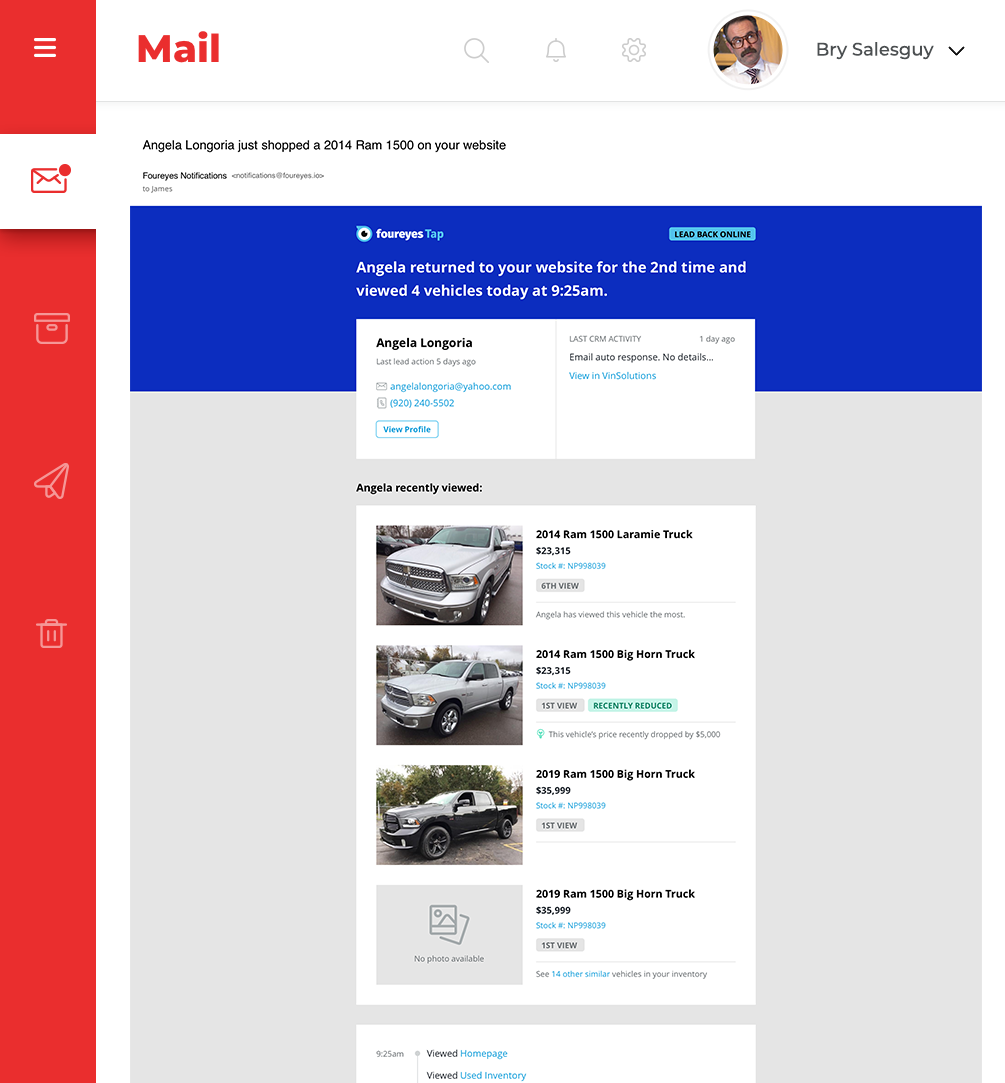Click Foureyes Notifications sender name

coord(184,175)
